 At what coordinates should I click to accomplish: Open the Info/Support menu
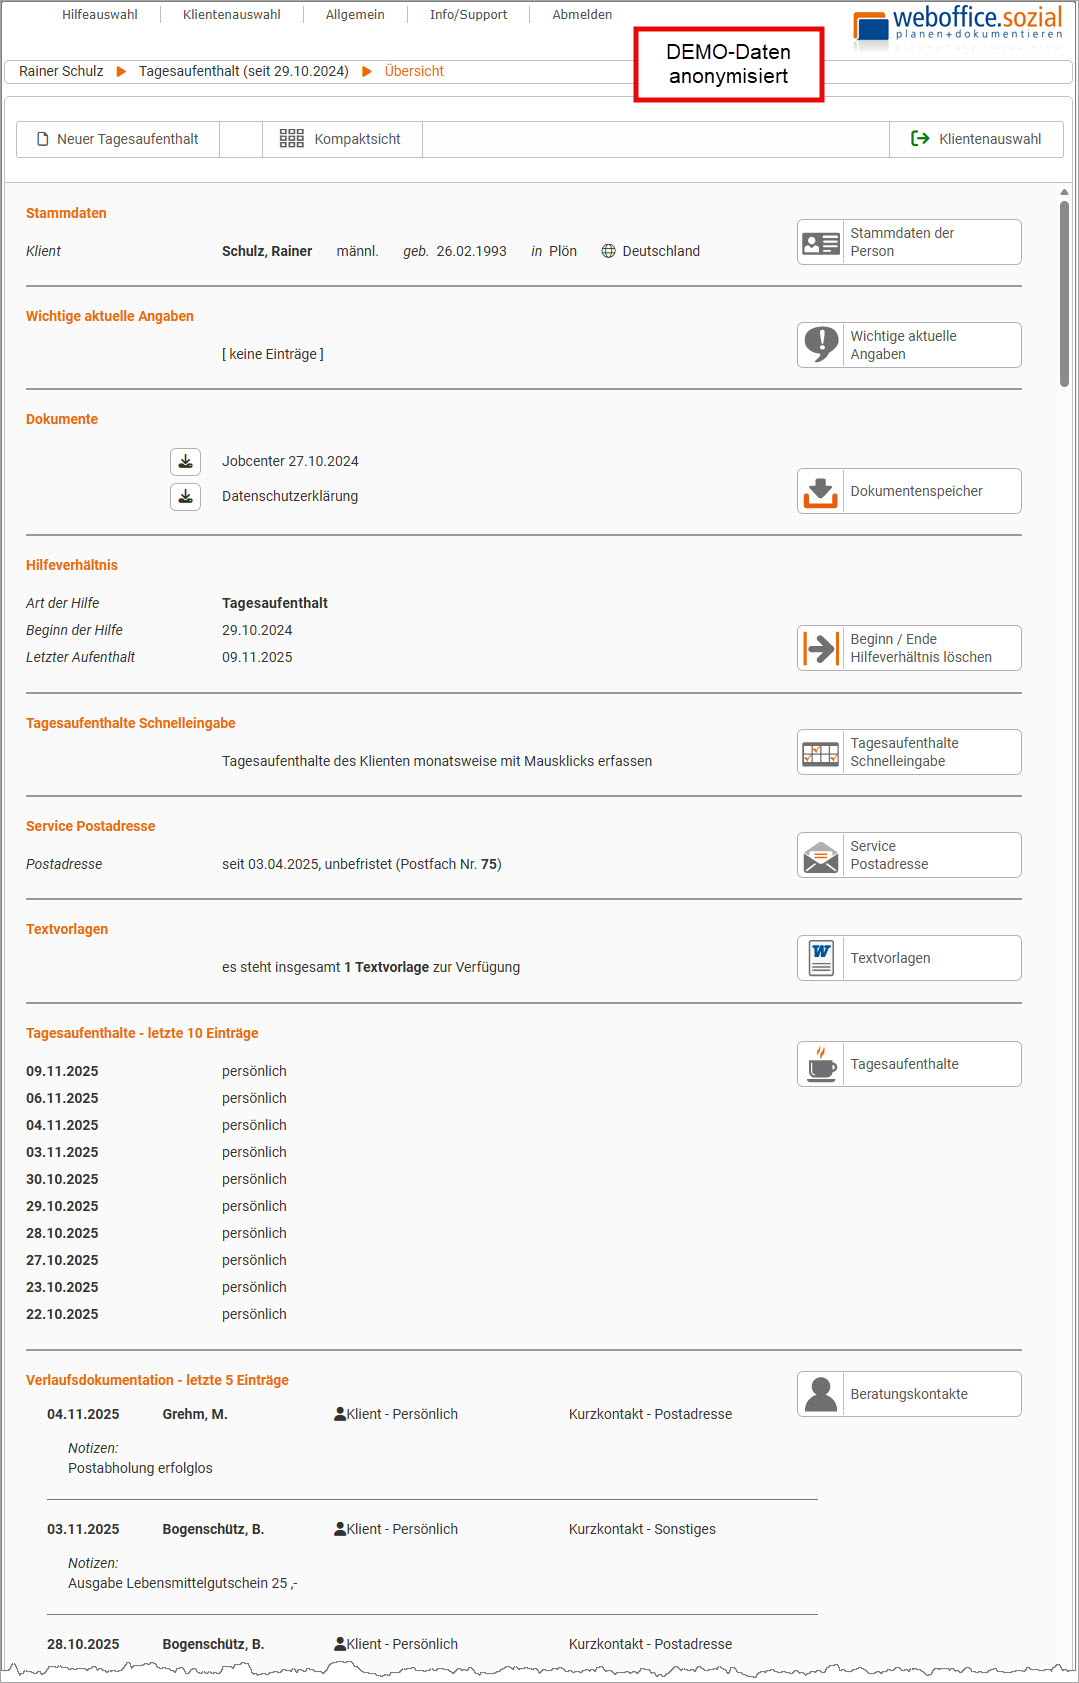coord(468,15)
